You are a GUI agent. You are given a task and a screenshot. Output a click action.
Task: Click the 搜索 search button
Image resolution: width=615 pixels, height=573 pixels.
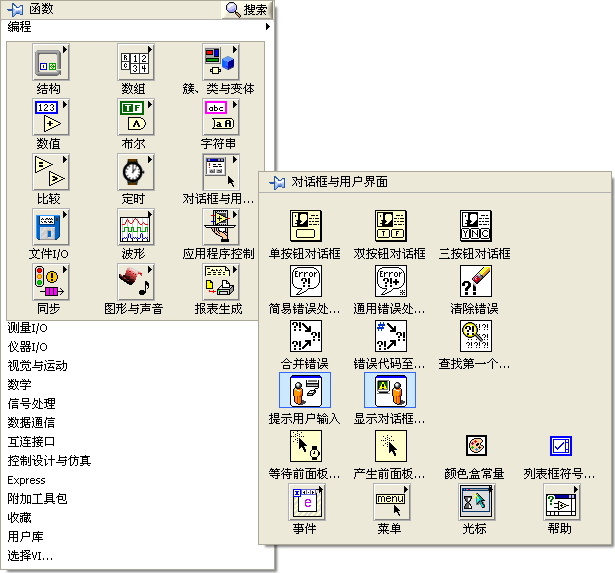point(247,9)
